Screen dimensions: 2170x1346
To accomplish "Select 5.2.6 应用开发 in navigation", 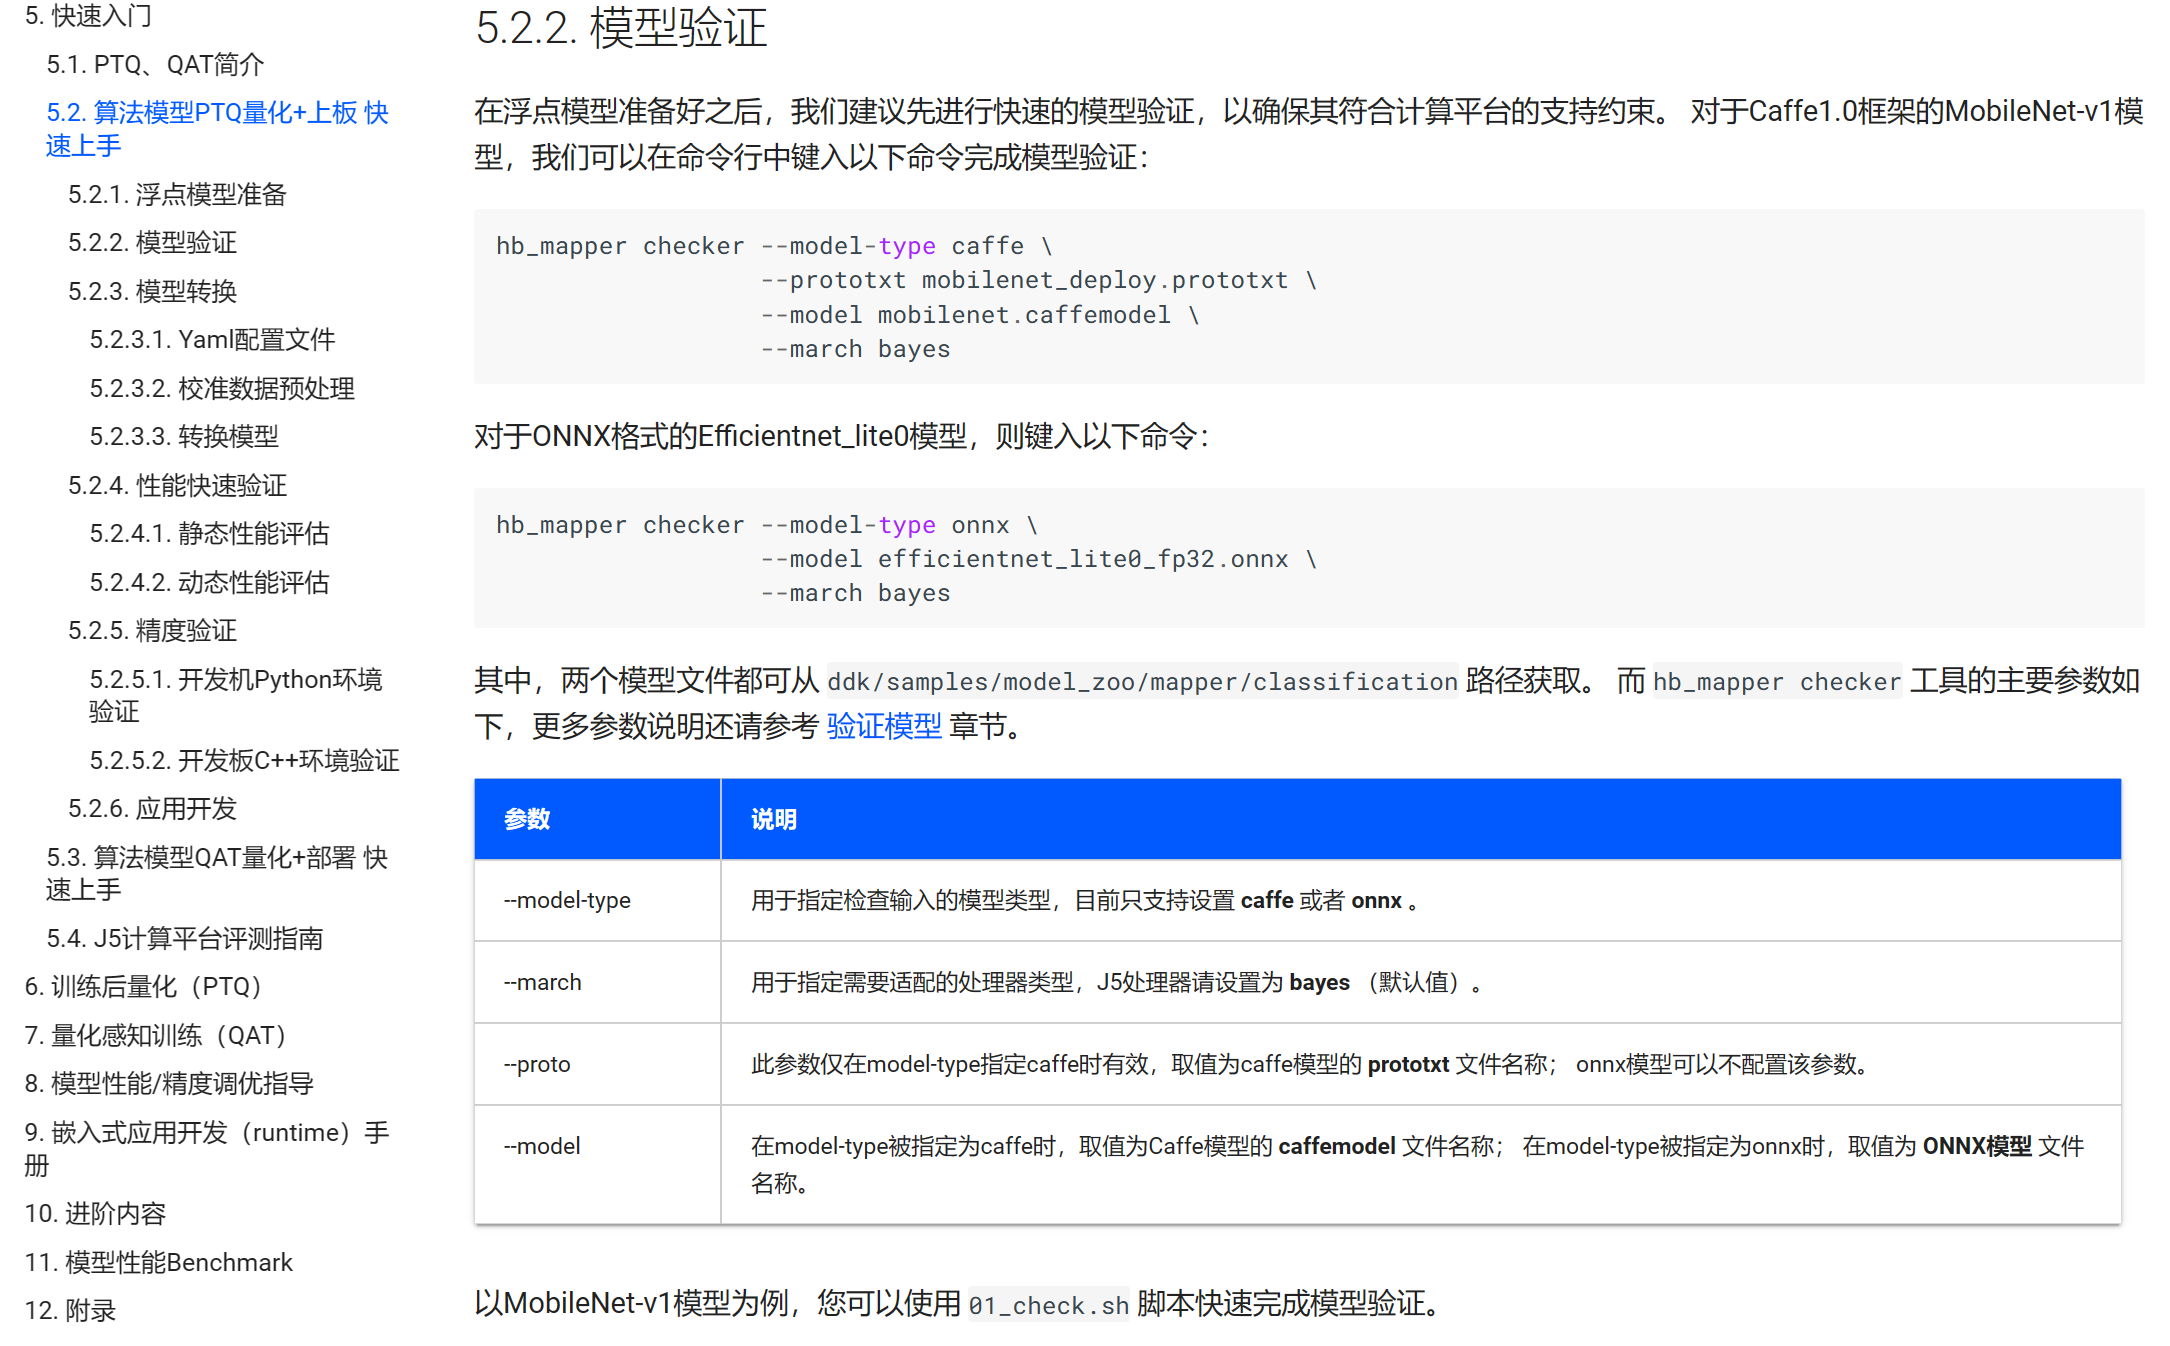I will [x=152, y=808].
